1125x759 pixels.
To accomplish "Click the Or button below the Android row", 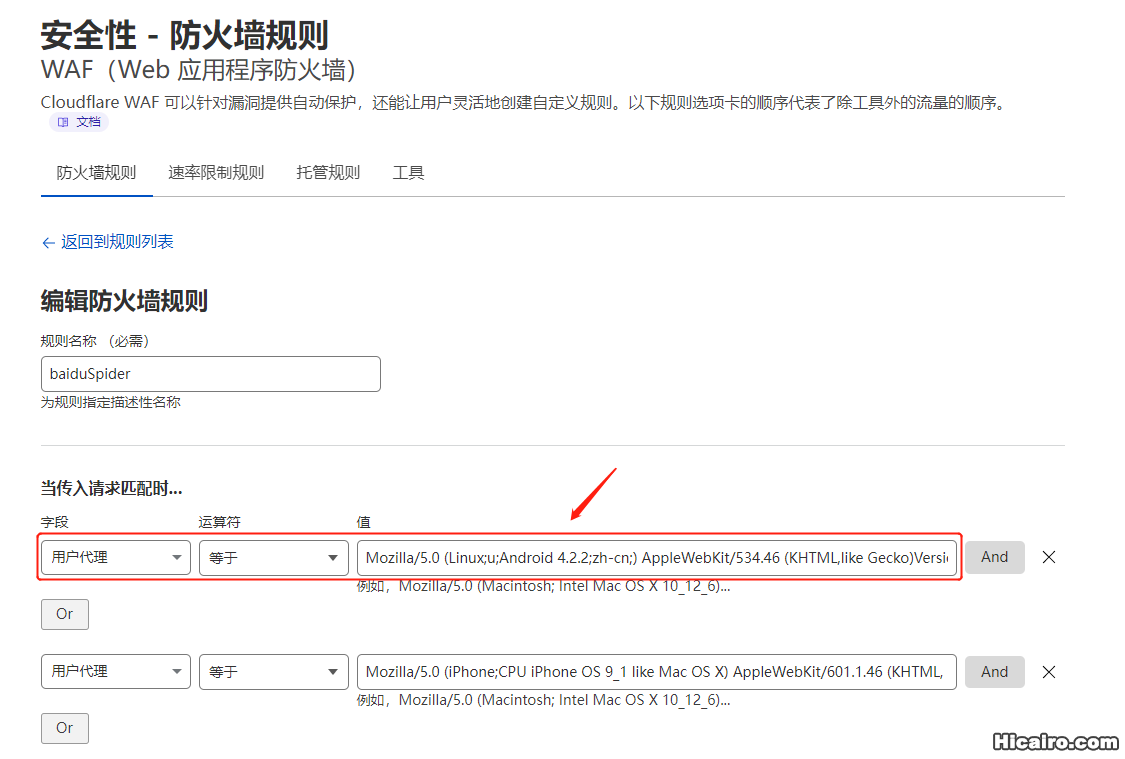I will coord(65,614).
